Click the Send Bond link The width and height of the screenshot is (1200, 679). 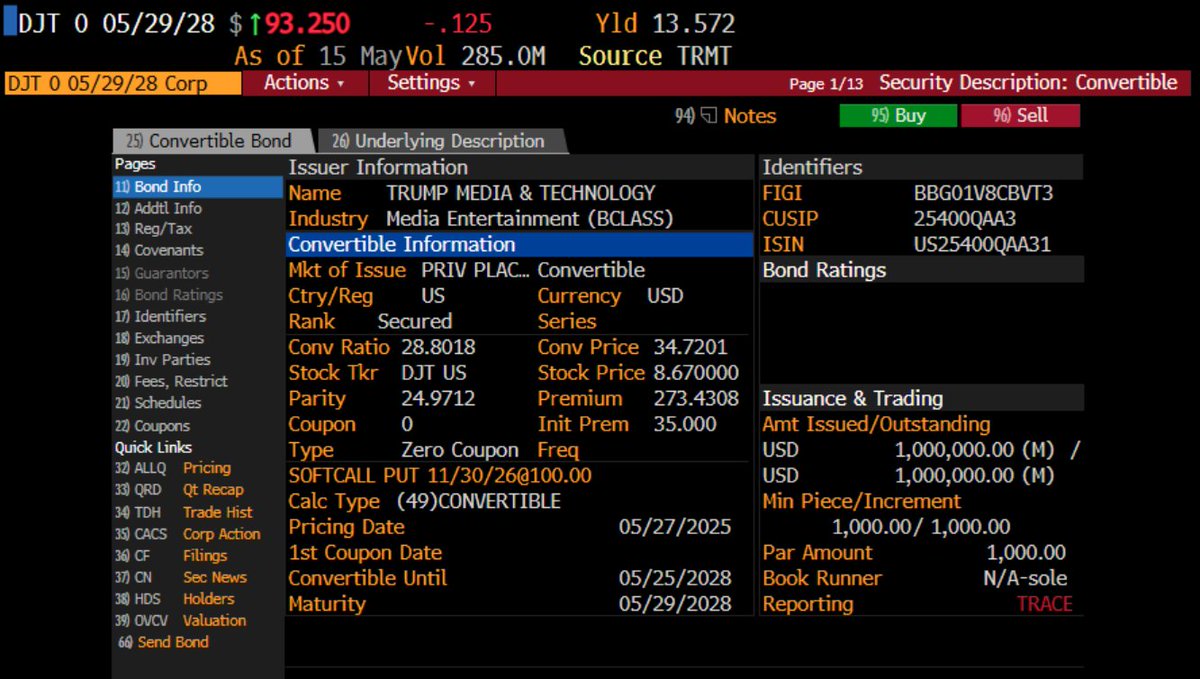coord(163,642)
